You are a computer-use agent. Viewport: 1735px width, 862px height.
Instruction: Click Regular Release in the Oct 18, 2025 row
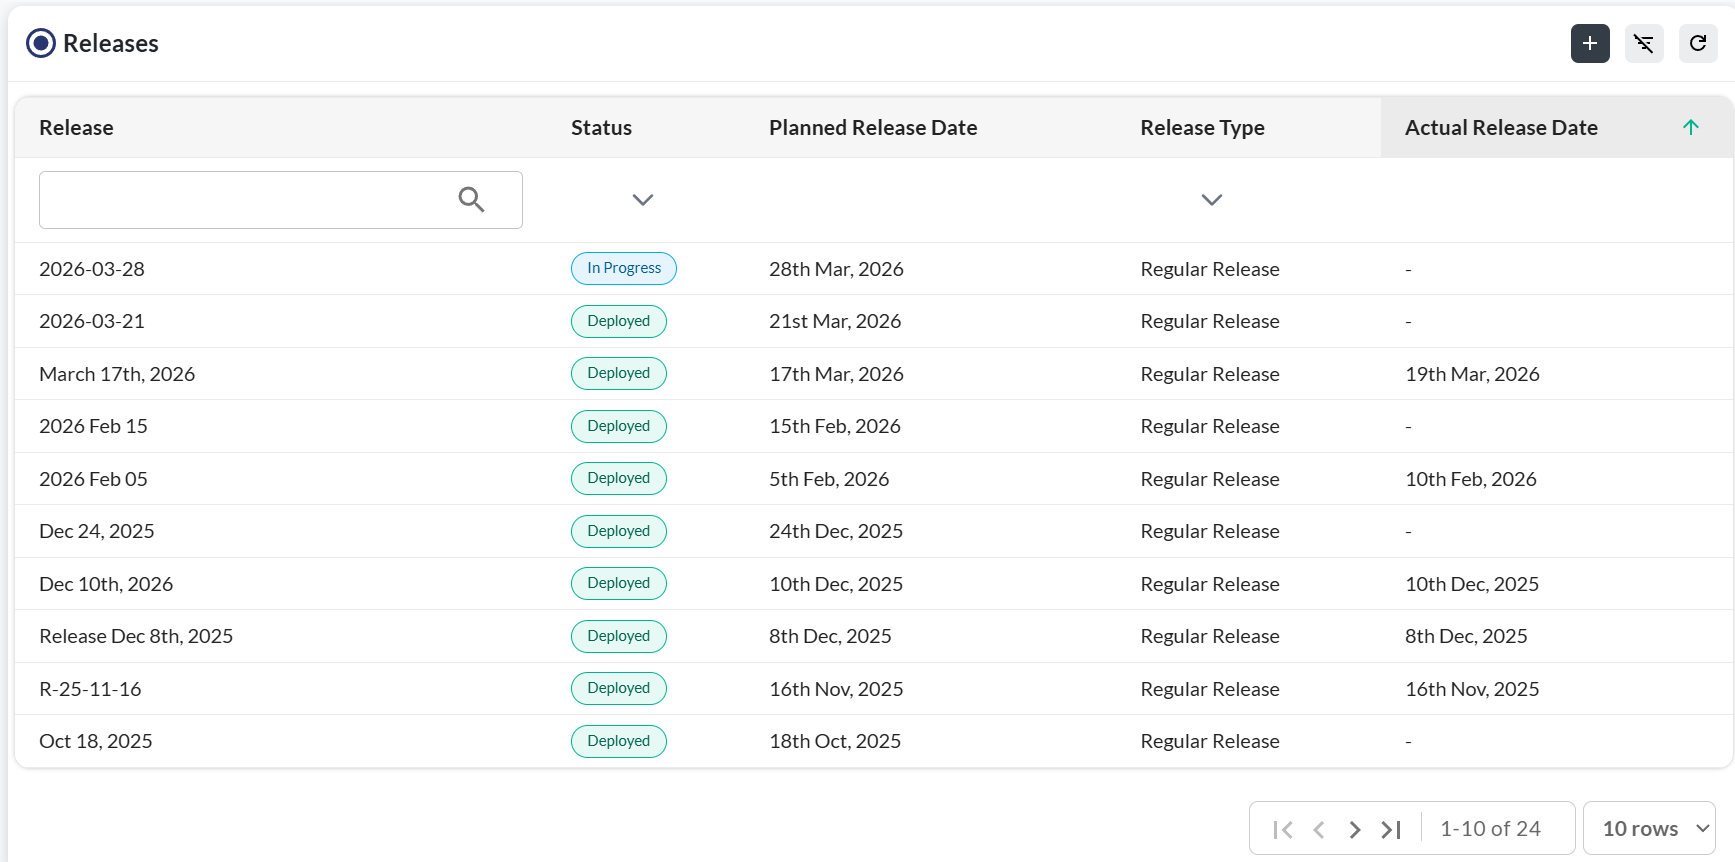tap(1210, 741)
